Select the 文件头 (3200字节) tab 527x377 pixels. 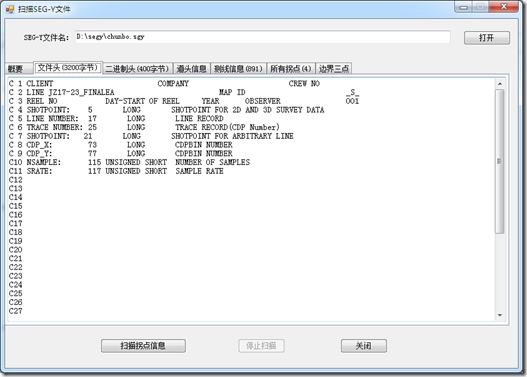point(68,68)
